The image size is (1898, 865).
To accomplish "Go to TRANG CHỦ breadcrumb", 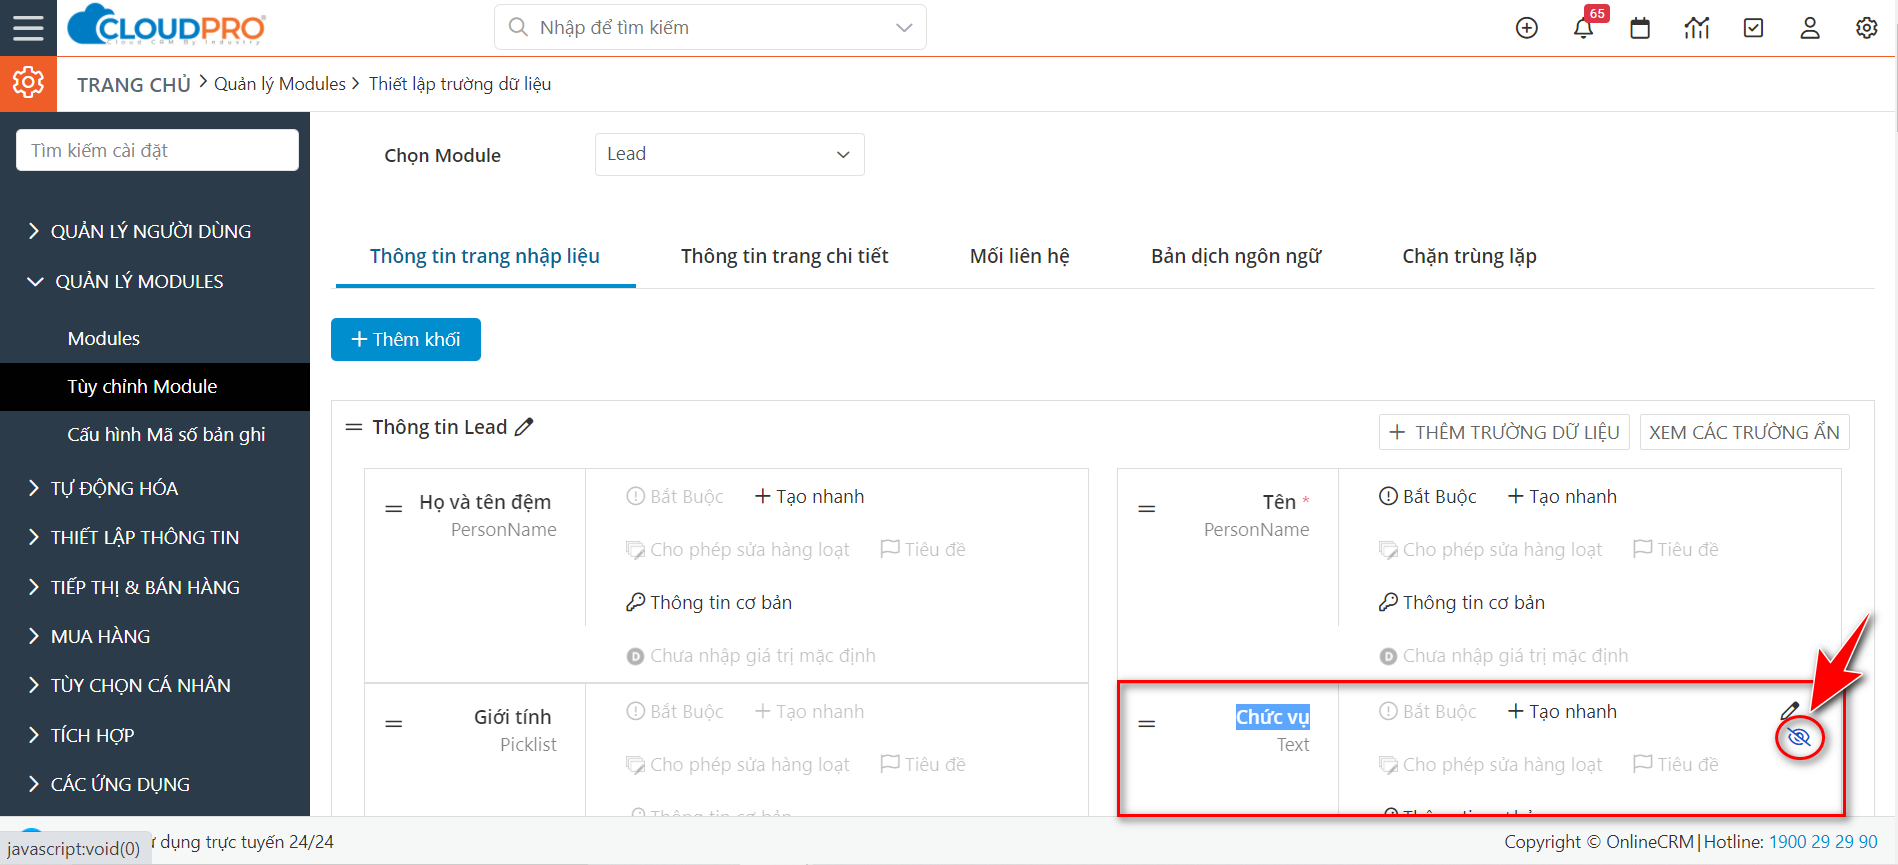I will (x=134, y=85).
